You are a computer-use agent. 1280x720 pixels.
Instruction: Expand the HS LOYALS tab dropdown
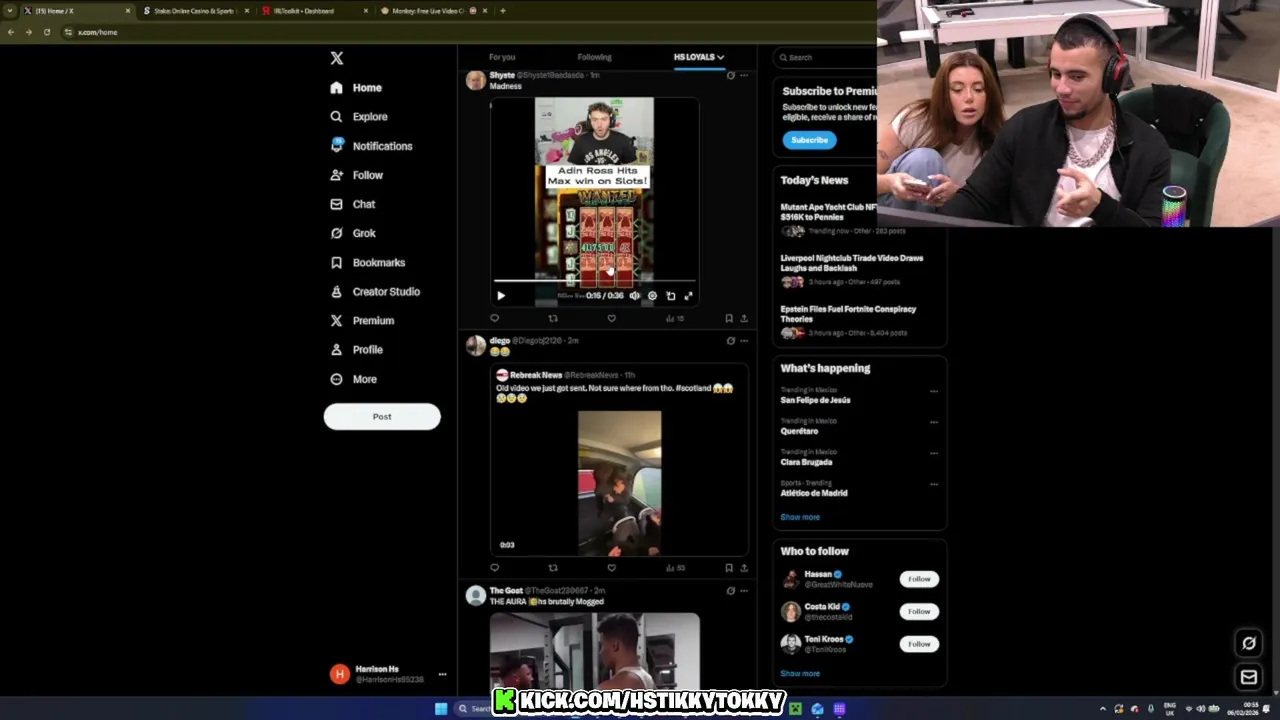[x=720, y=57]
